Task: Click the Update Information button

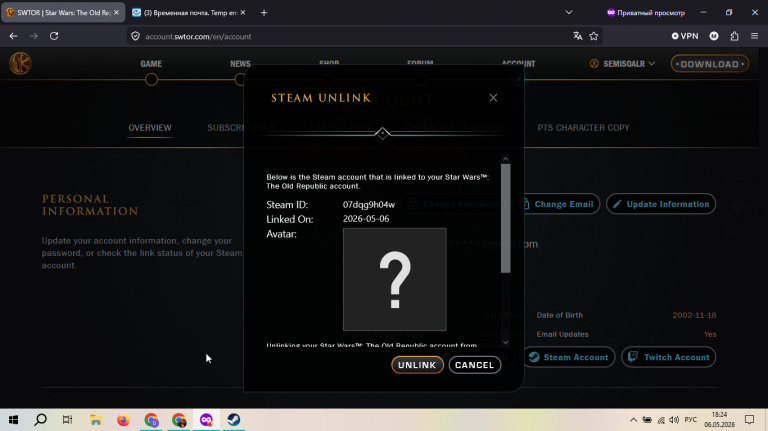Action: point(661,204)
